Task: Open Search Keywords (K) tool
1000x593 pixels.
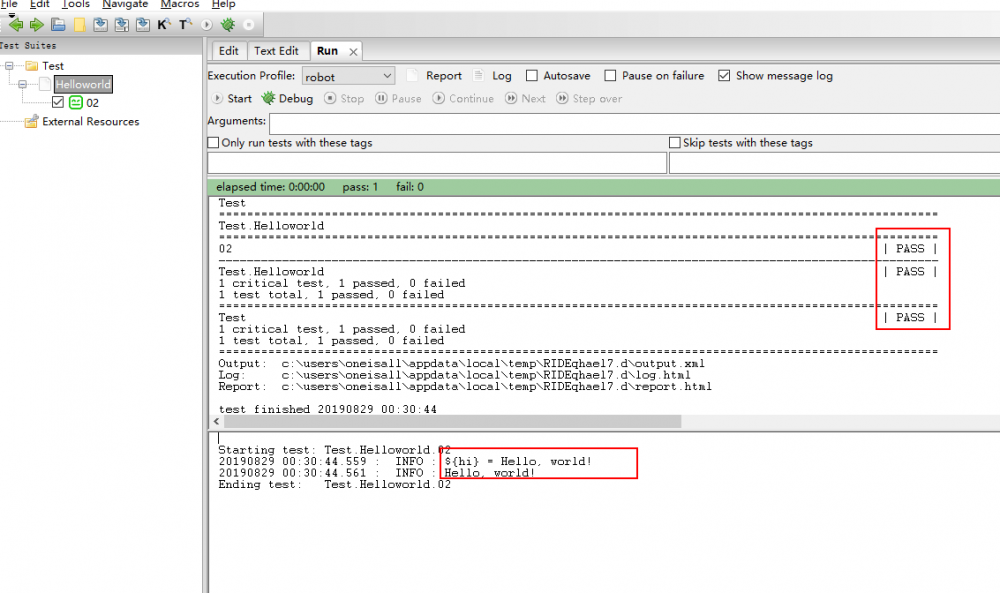Action: point(164,25)
